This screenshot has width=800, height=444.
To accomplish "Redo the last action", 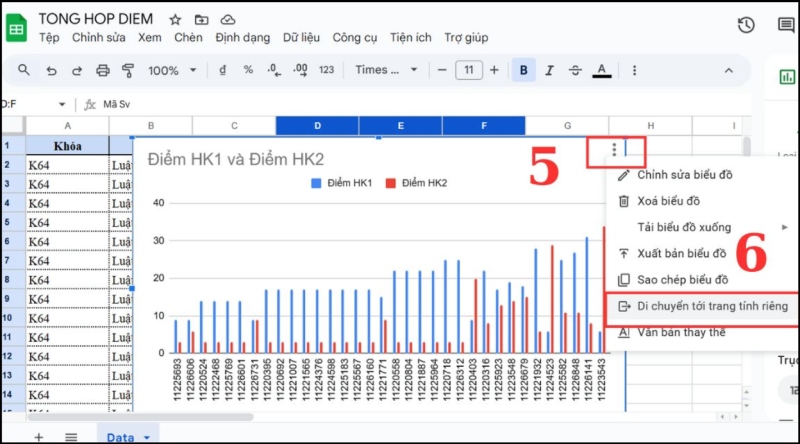I will (77, 70).
